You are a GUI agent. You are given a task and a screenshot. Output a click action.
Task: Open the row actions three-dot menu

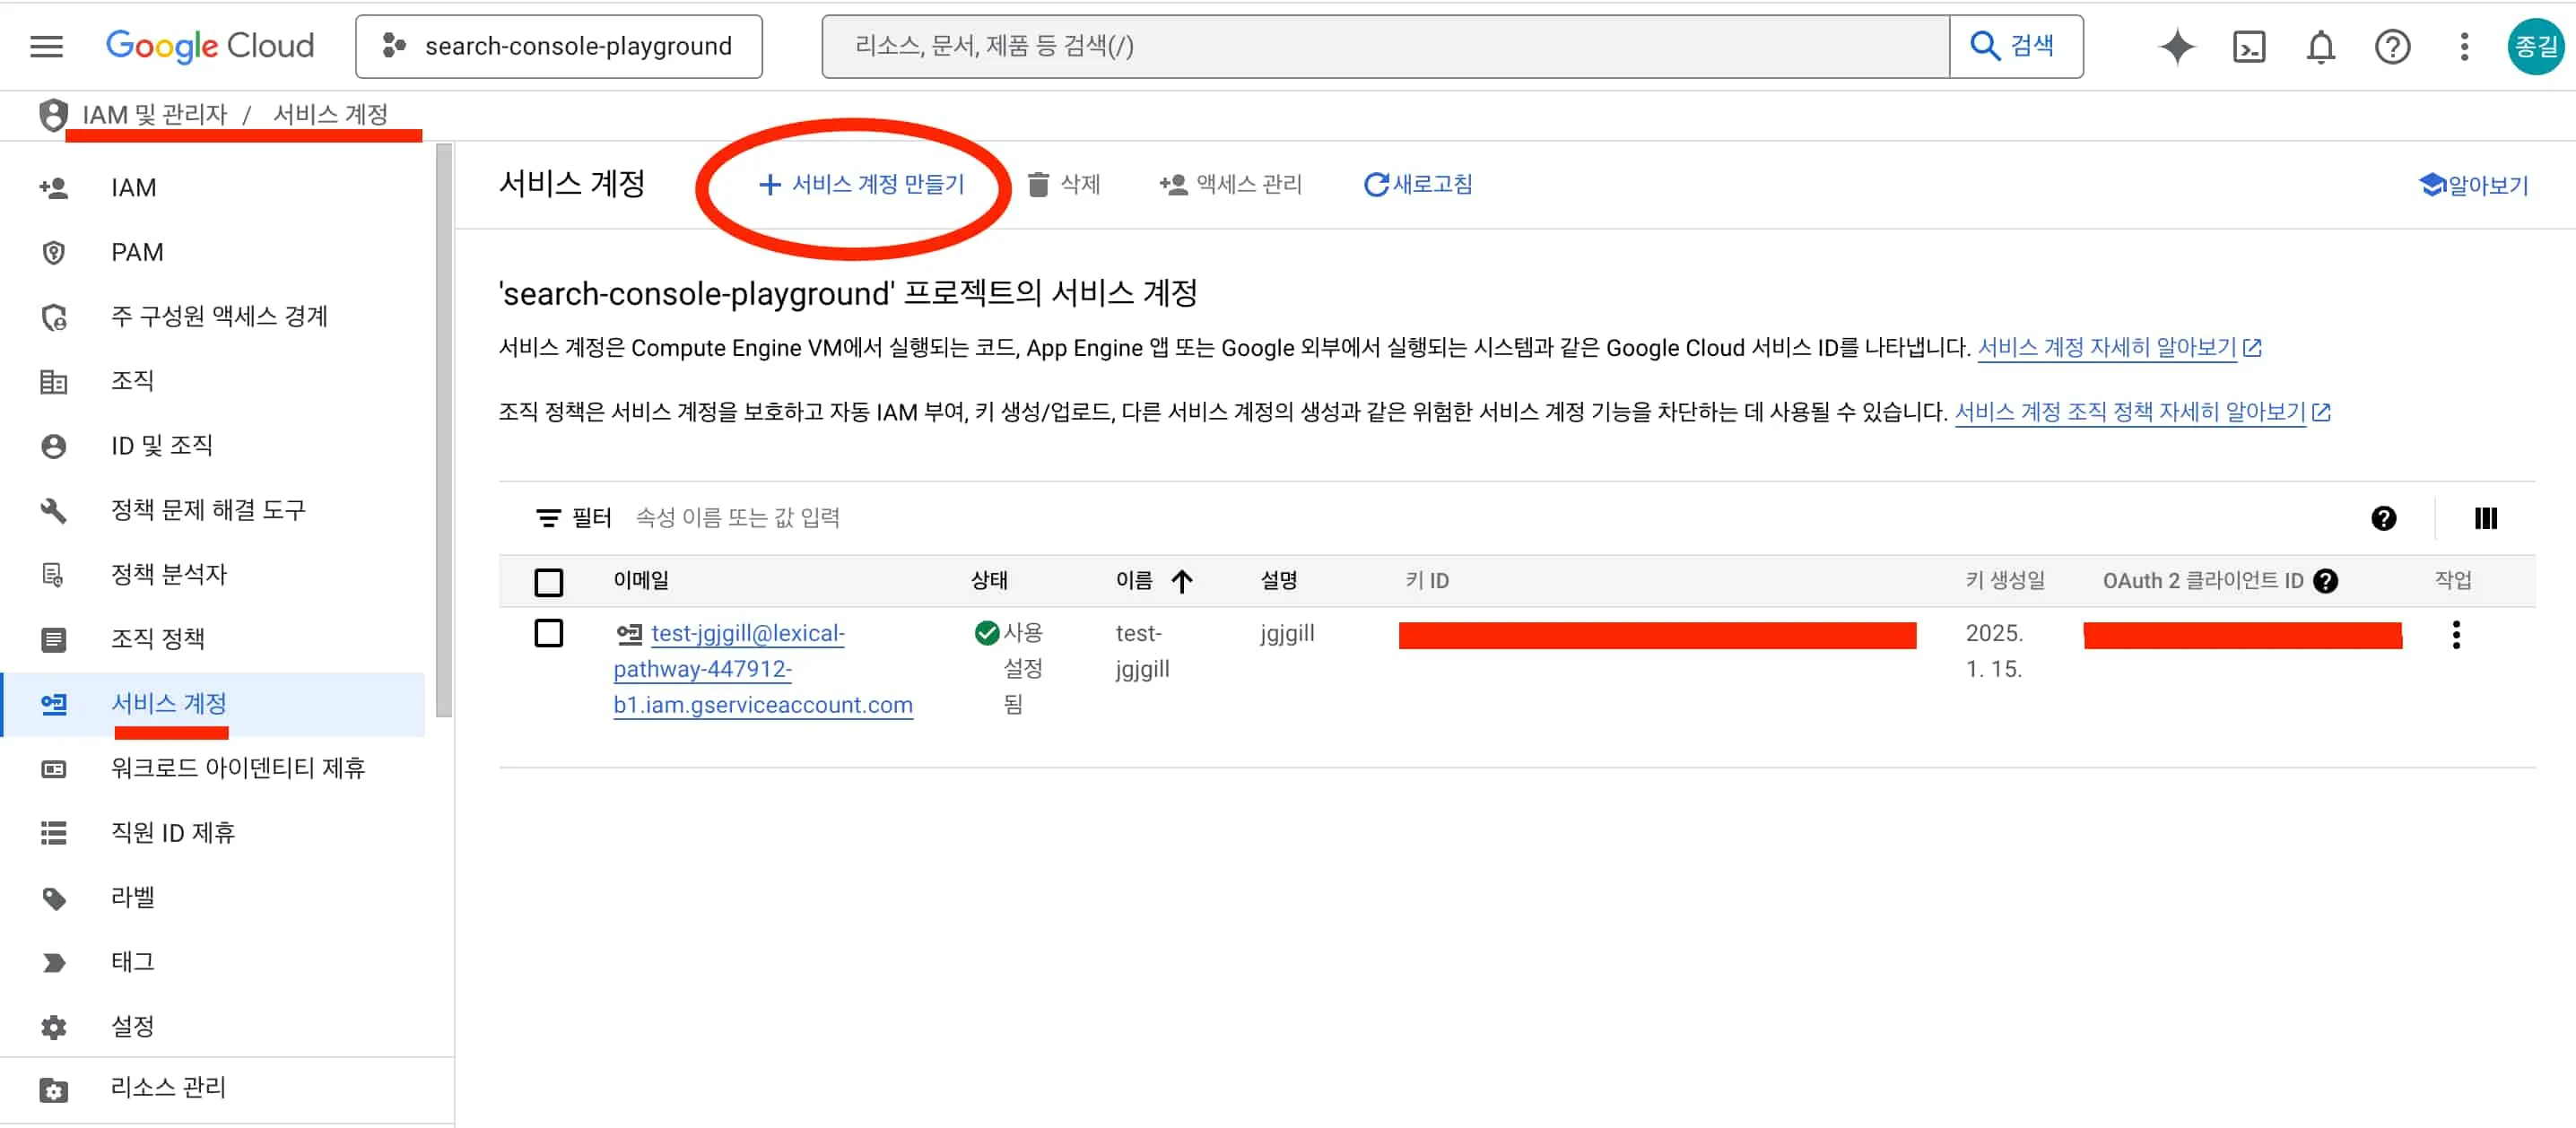coord(2457,633)
